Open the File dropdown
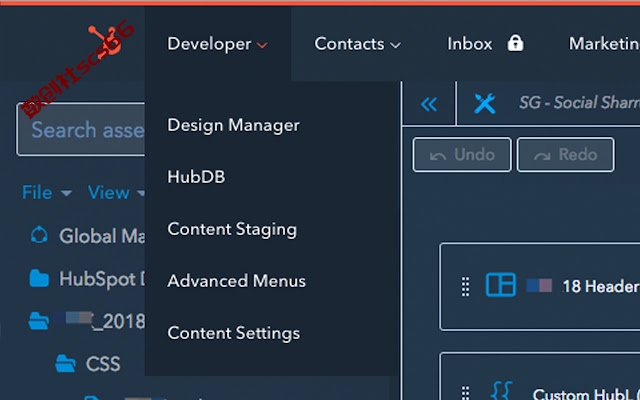 47,192
